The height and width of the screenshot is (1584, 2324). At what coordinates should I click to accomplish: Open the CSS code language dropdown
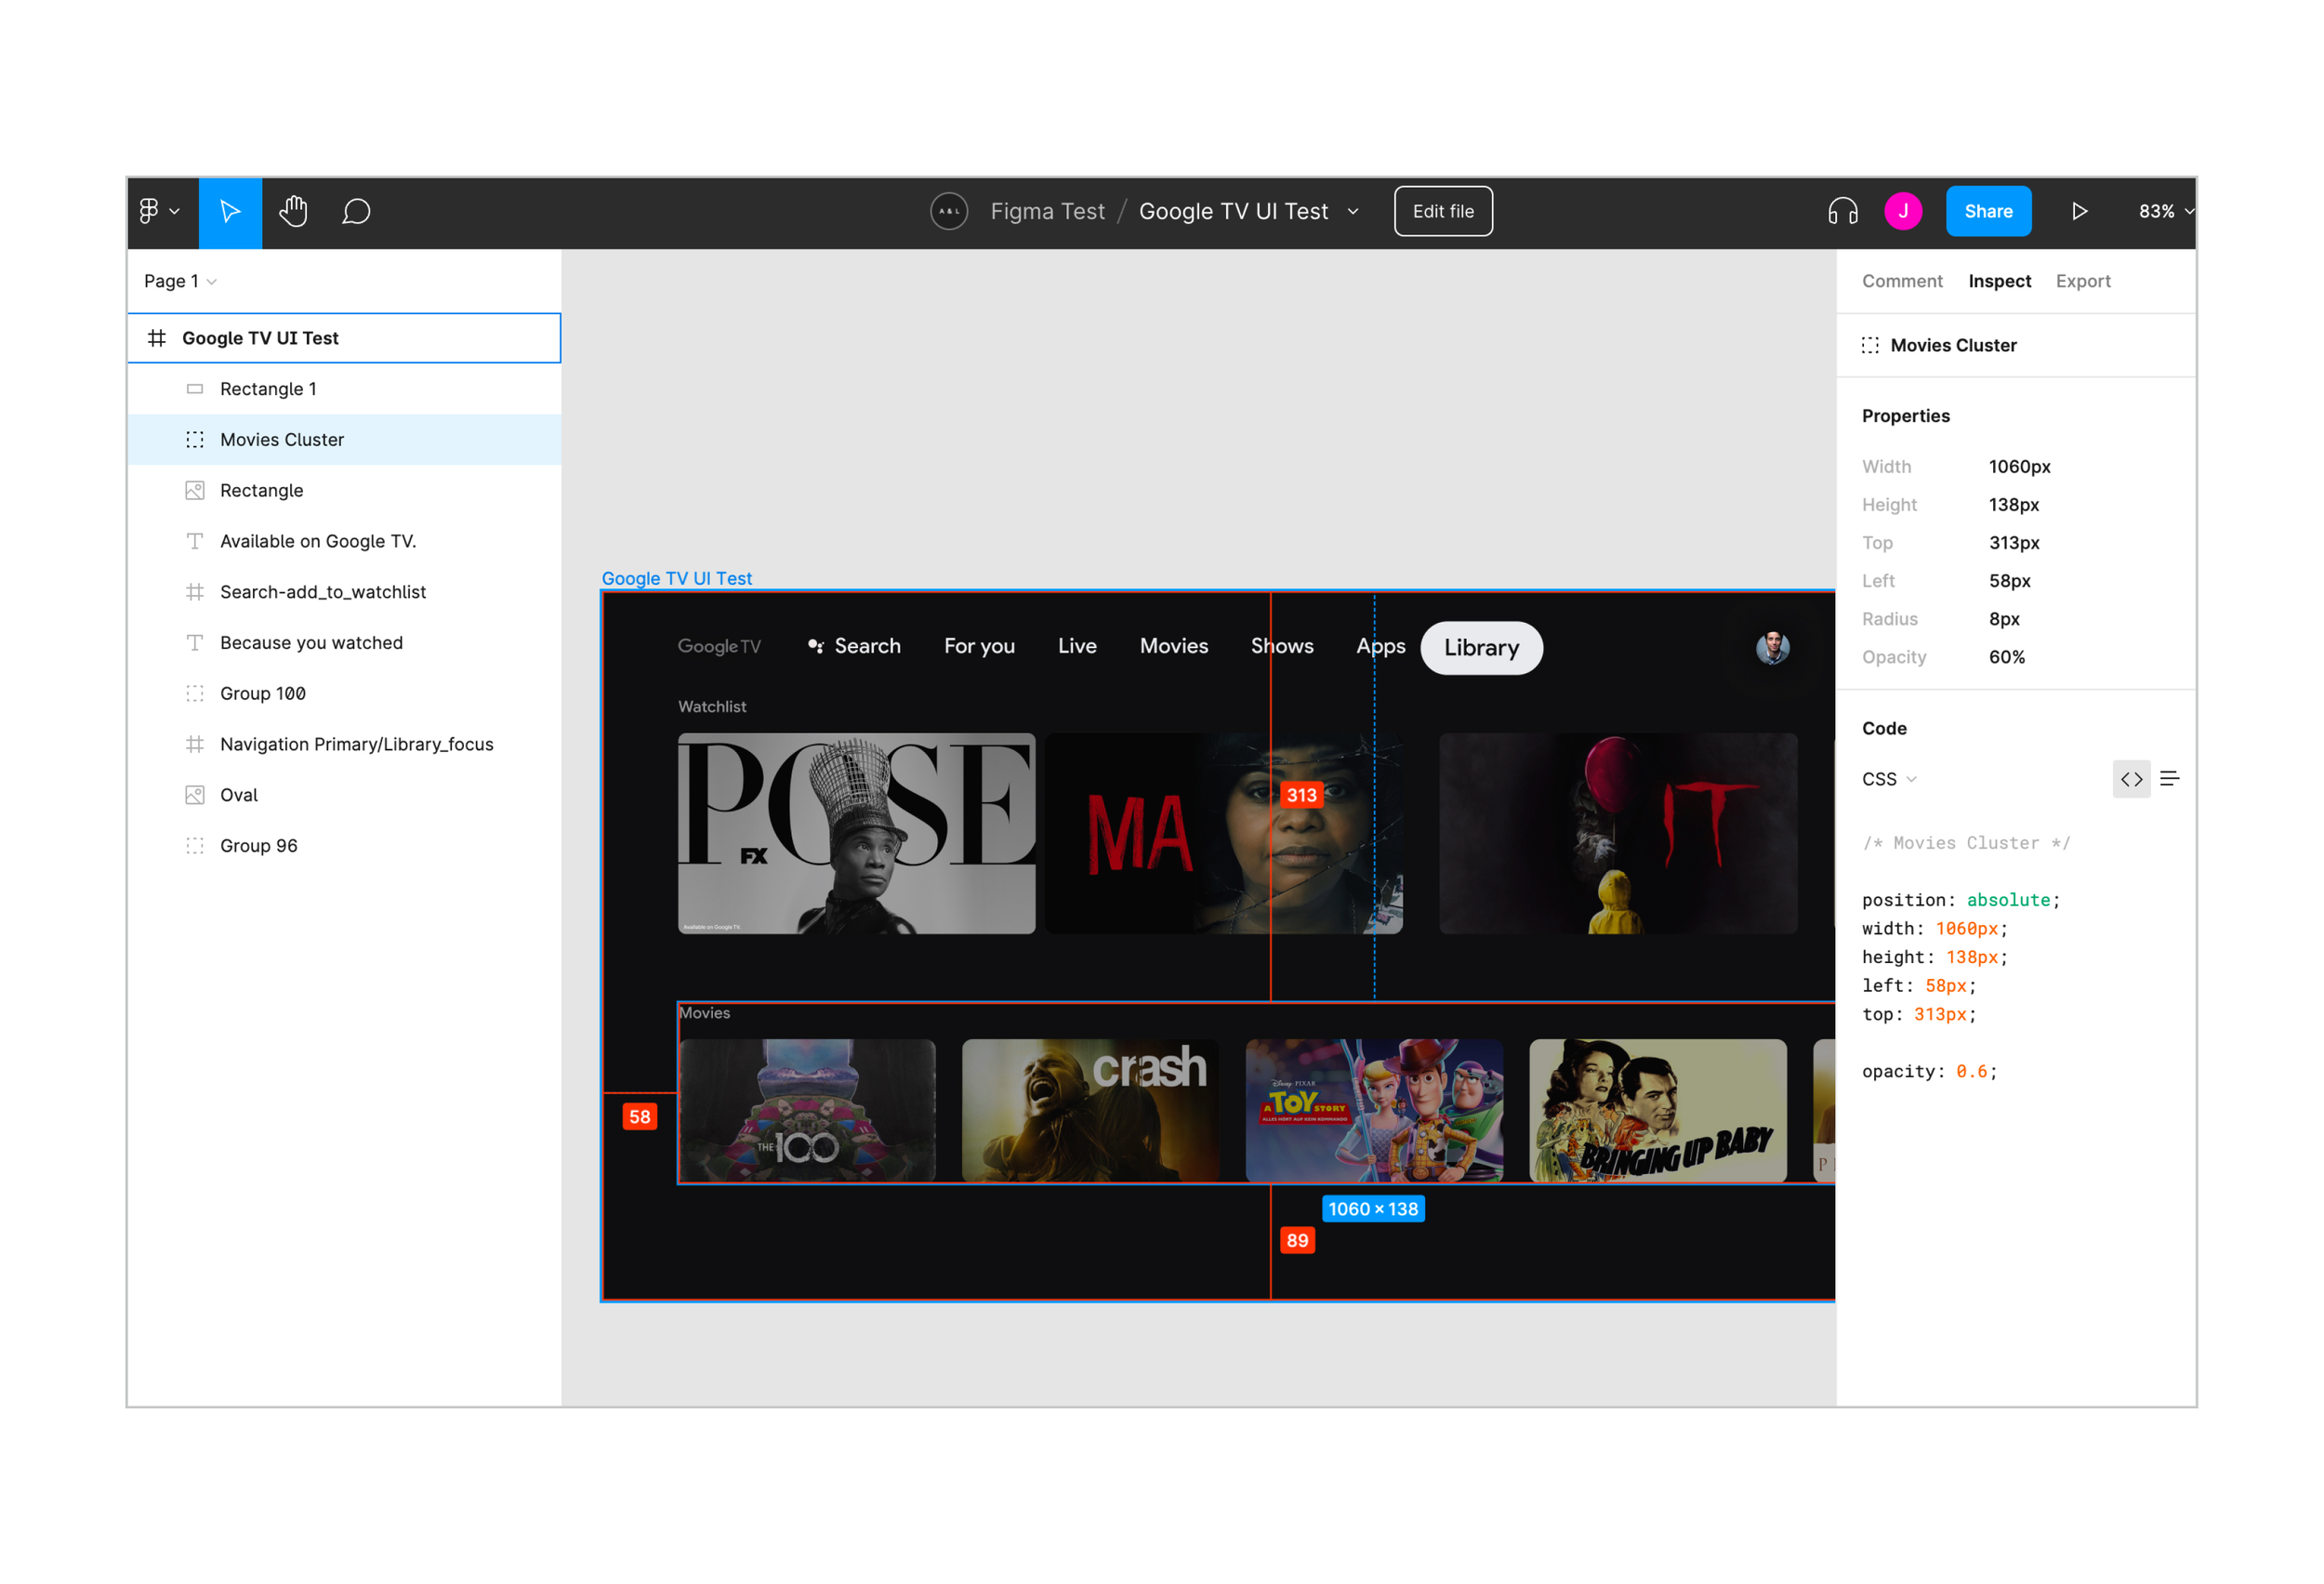pyautogui.click(x=1889, y=779)
